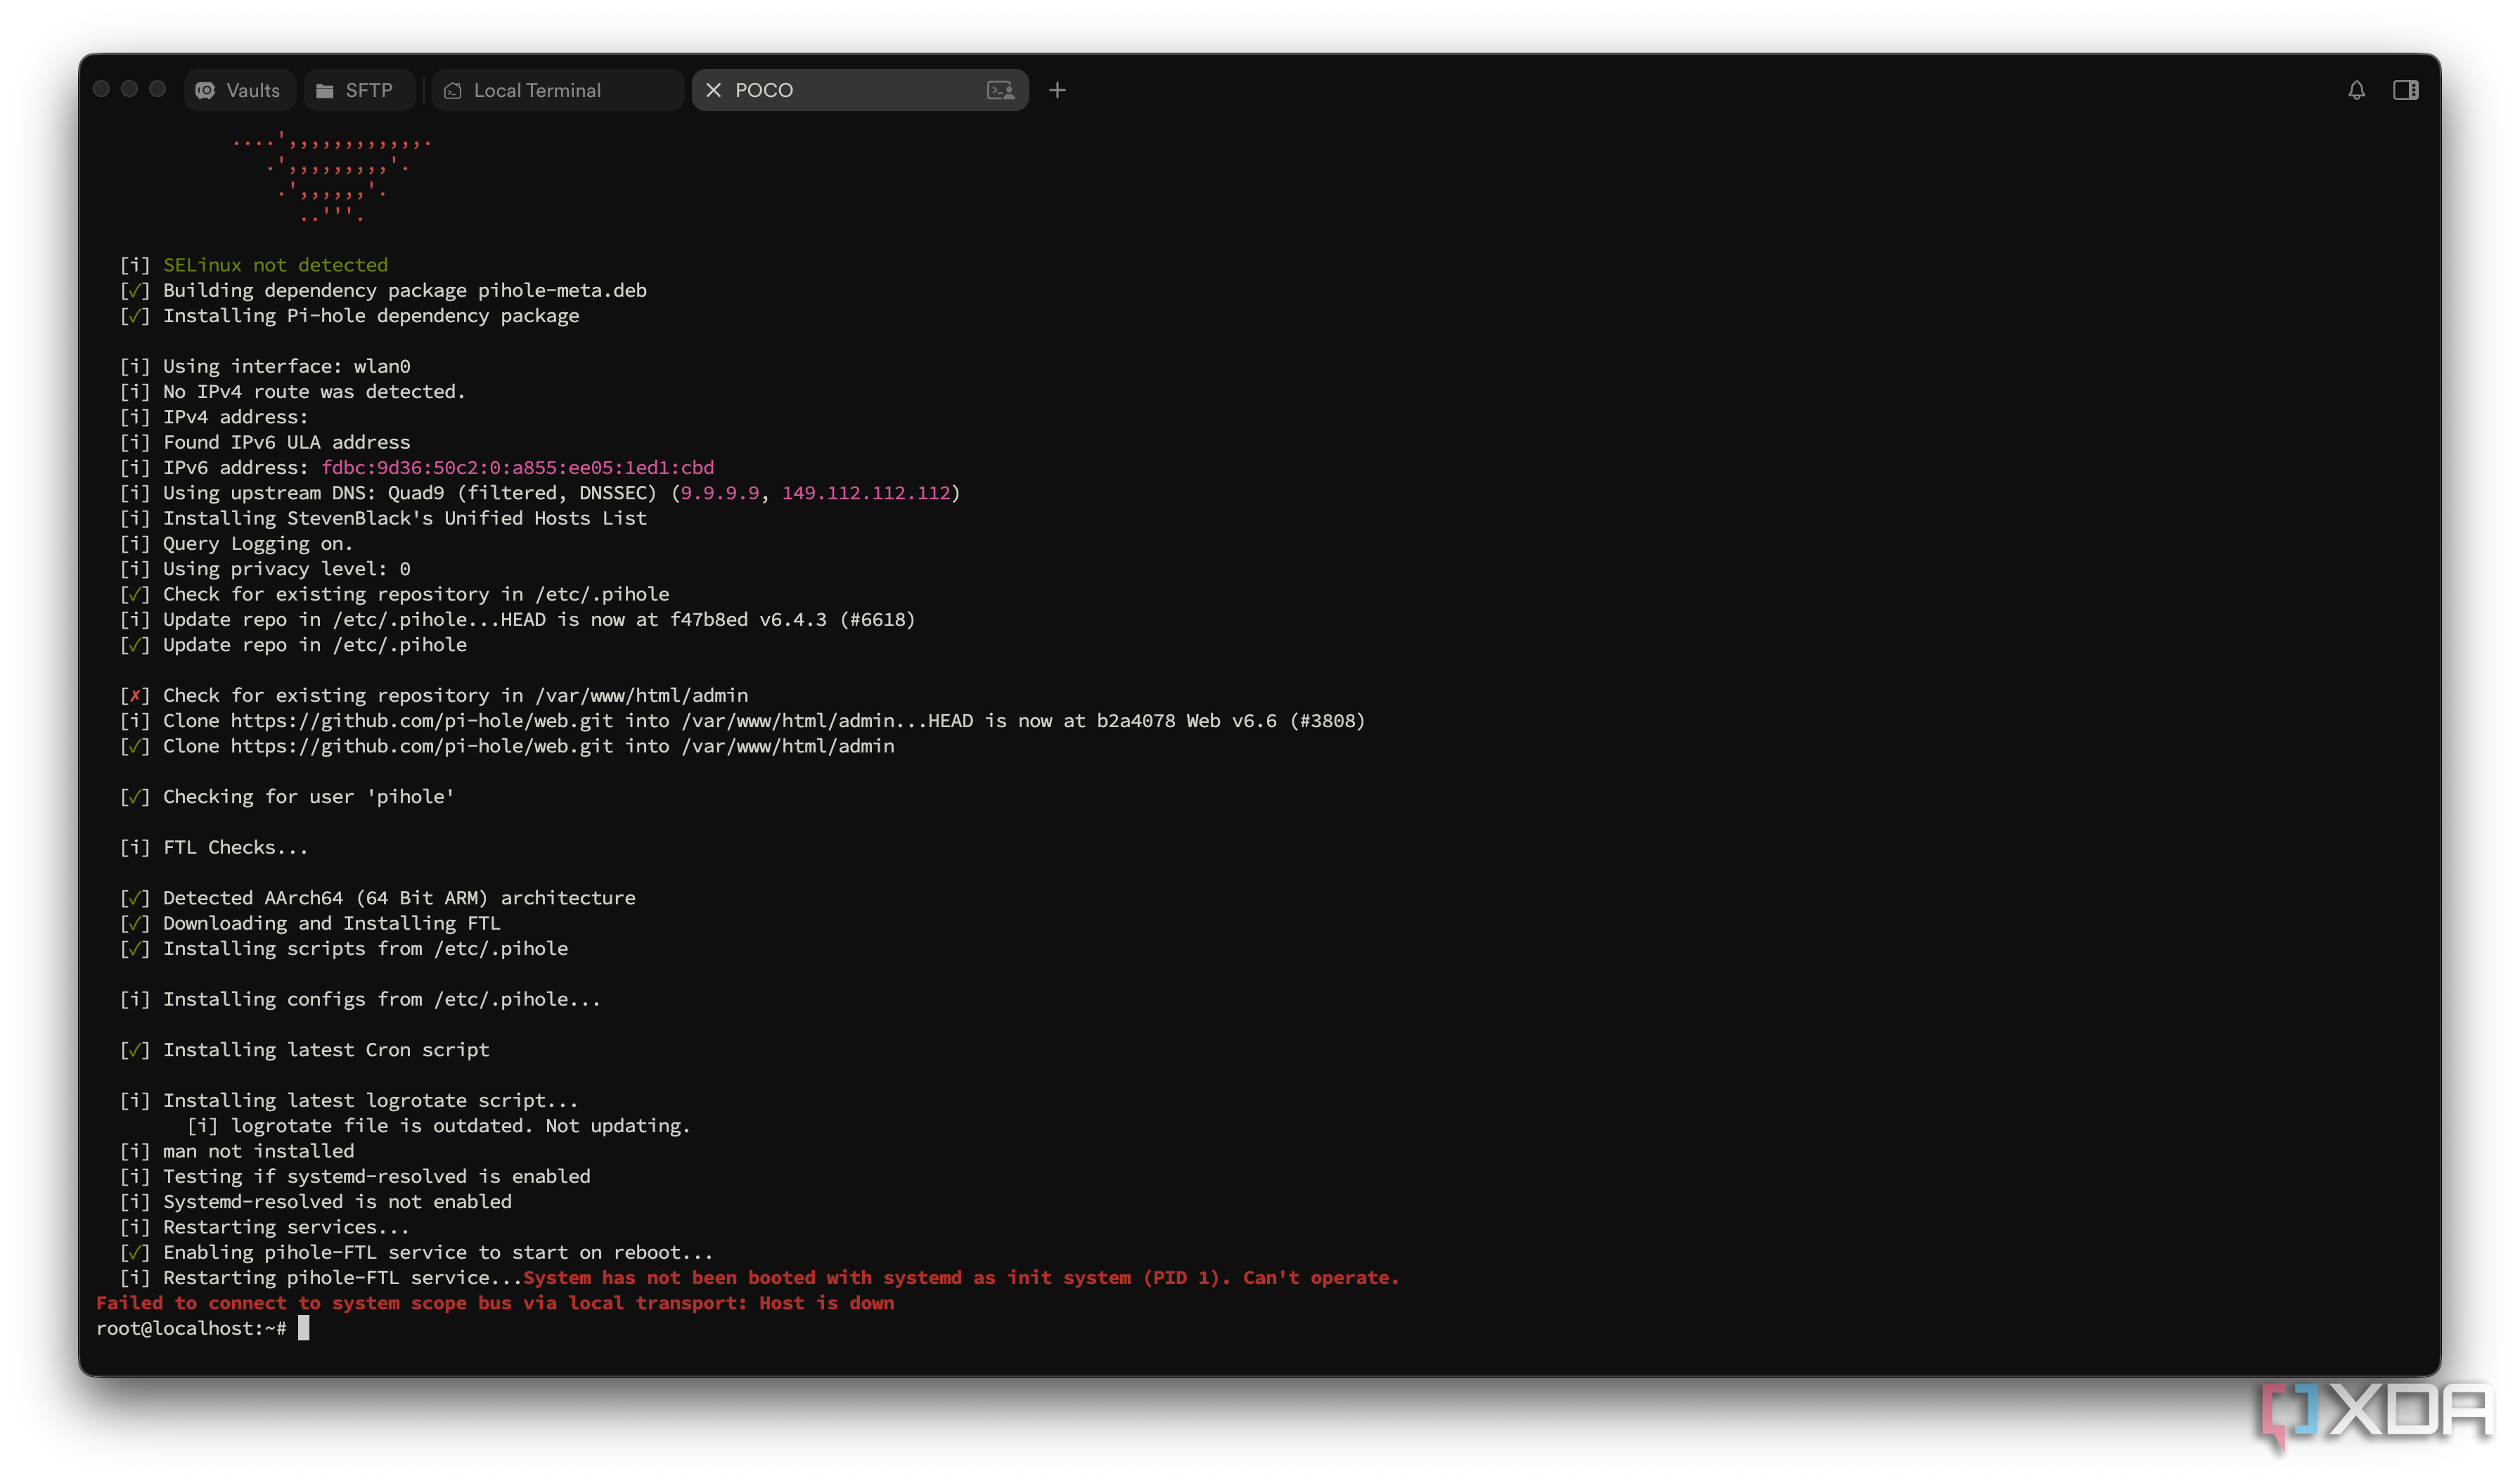Click 'Using interface: wlan0' line
2520x1481 pixels.
(x=265, y=366)
